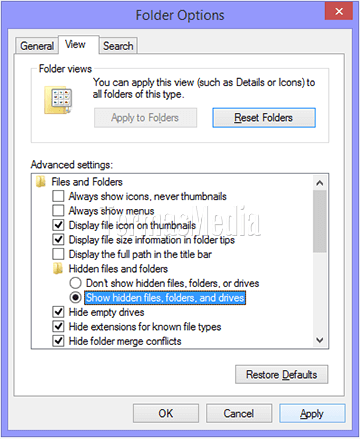Select the View tab
The image size is (360, 439).
point(79,44)
